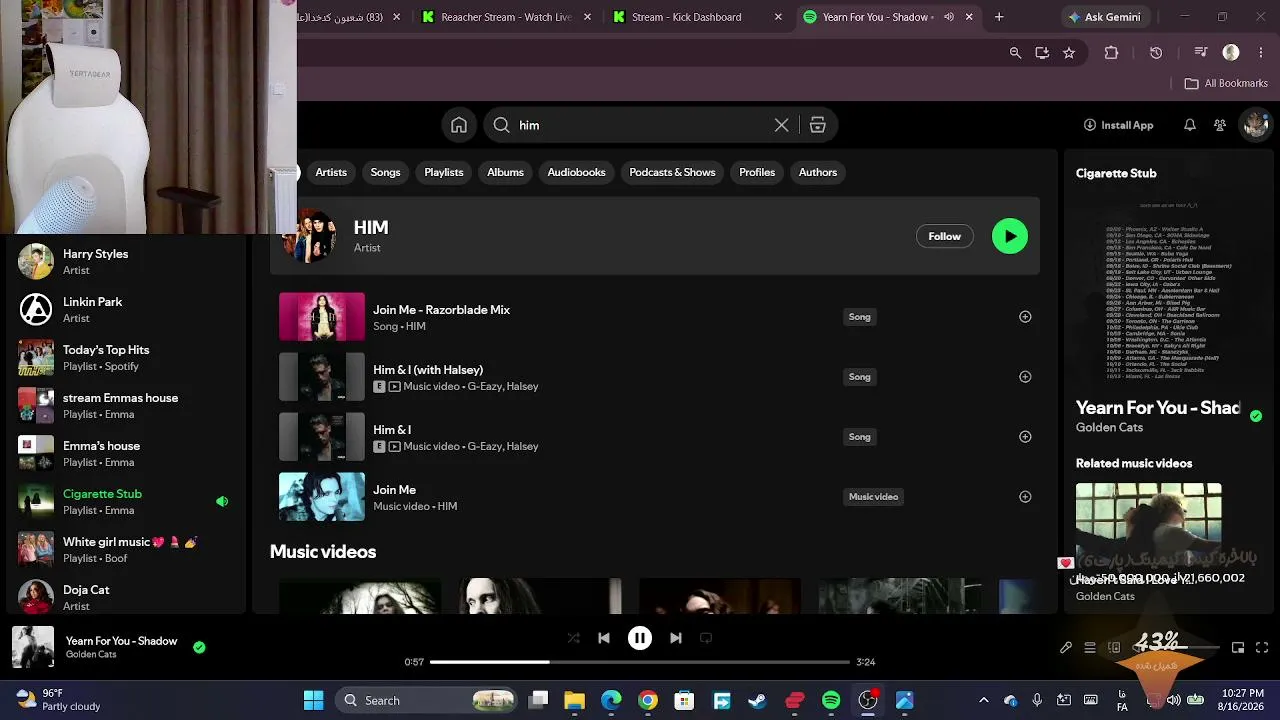Click the 'him' search input field
Image resolution: width=1280 pixels, height=720 pixels.
pos(640,125)
